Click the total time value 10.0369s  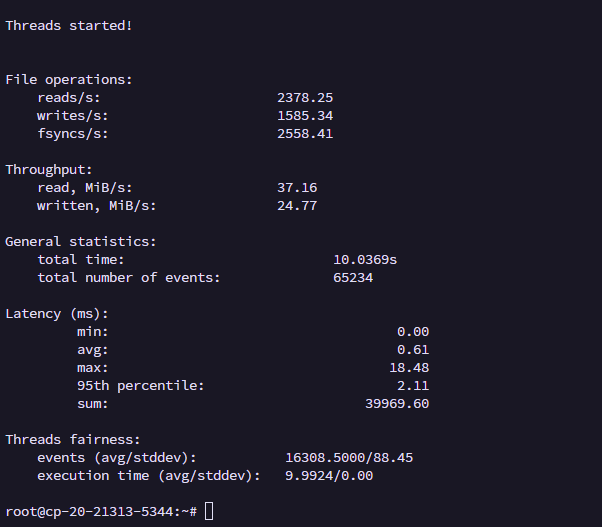[365, 260]
